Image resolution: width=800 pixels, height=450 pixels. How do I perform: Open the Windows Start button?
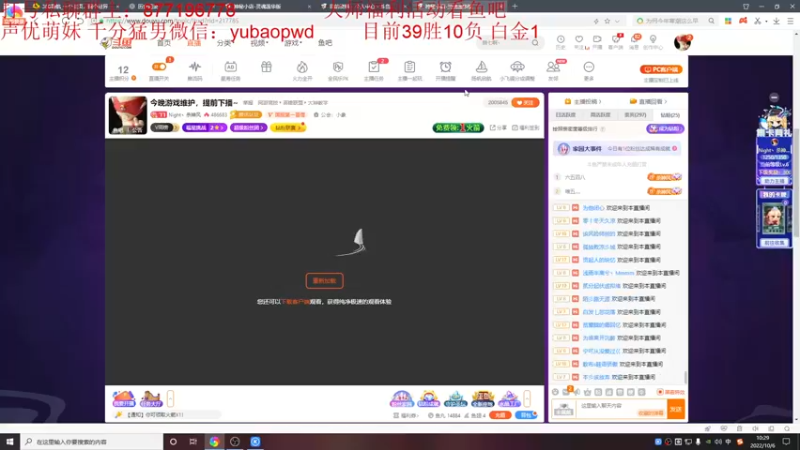pos(10,441)
